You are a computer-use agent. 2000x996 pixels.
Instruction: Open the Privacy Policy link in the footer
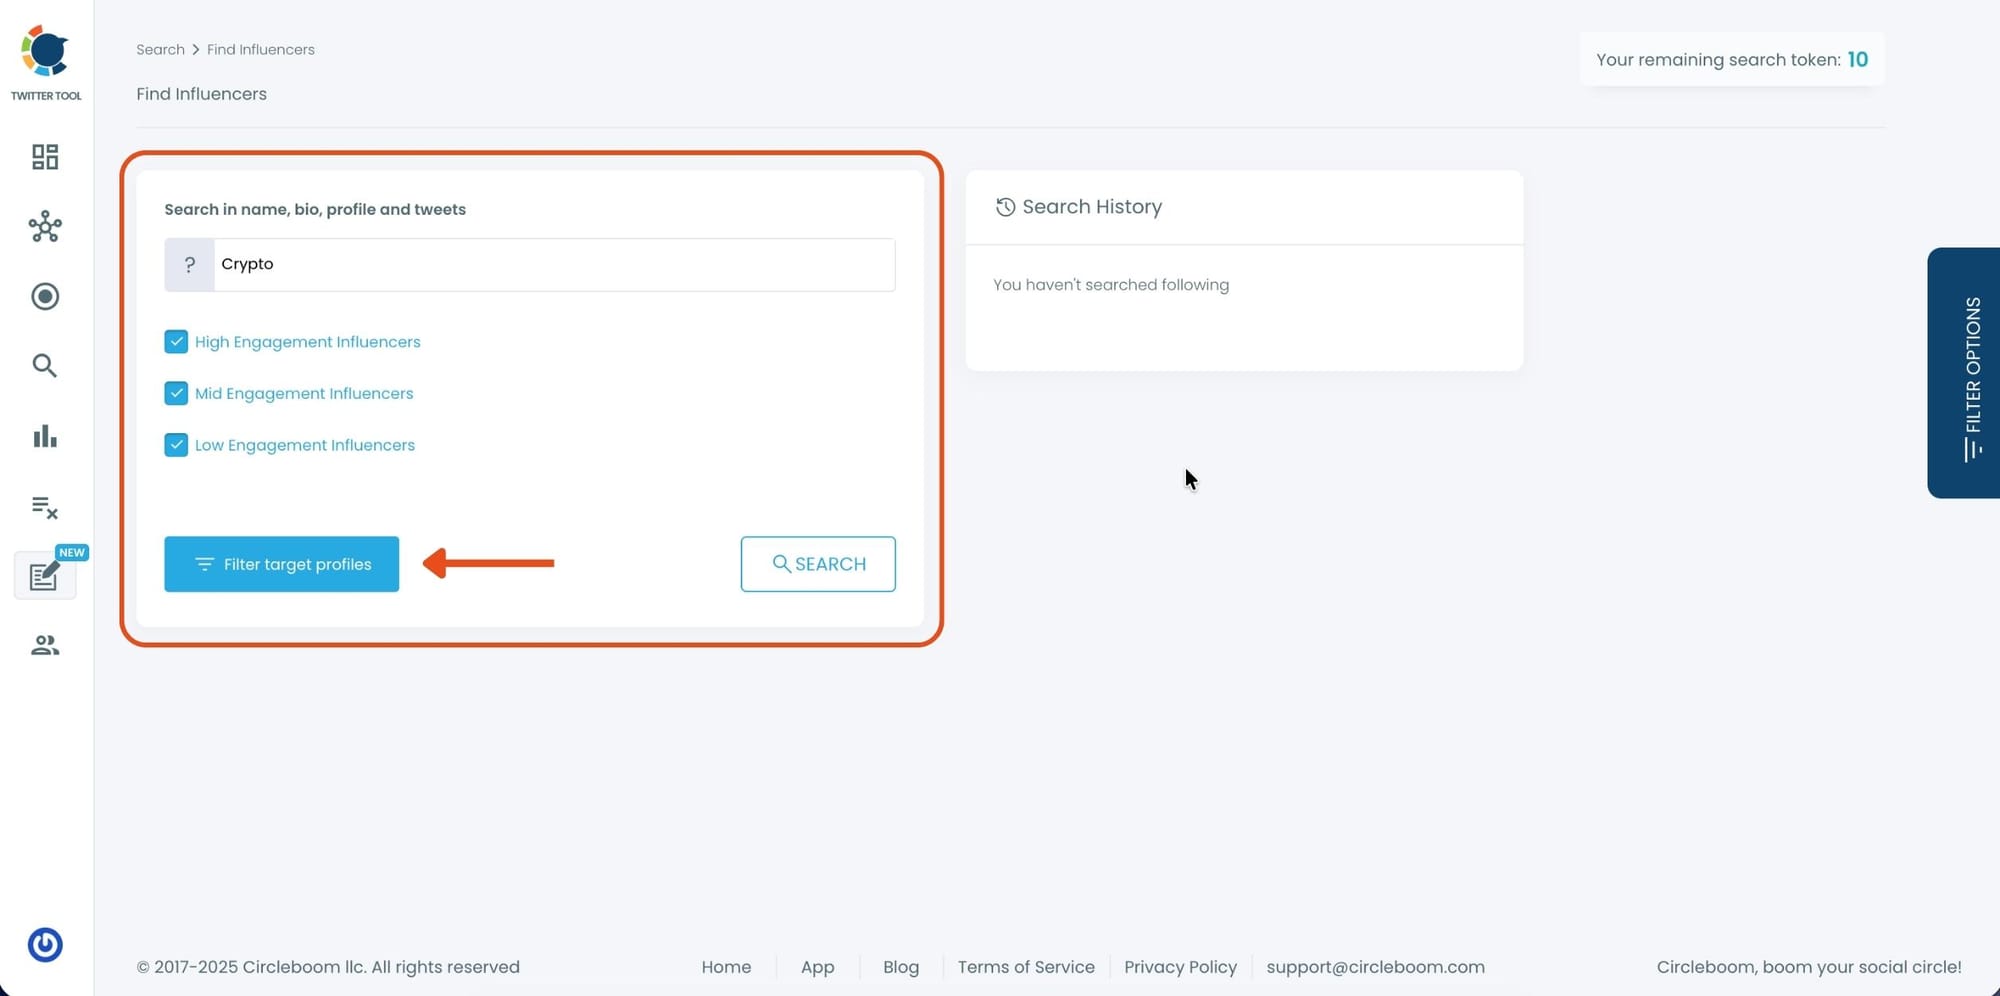pyautogui.click(x=1180, y=967)
